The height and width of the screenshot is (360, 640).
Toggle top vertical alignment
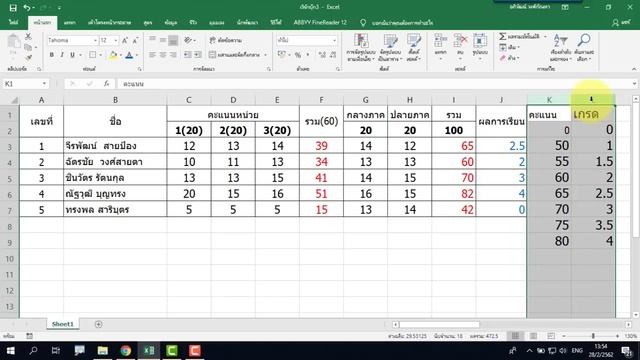coord(152,40)
